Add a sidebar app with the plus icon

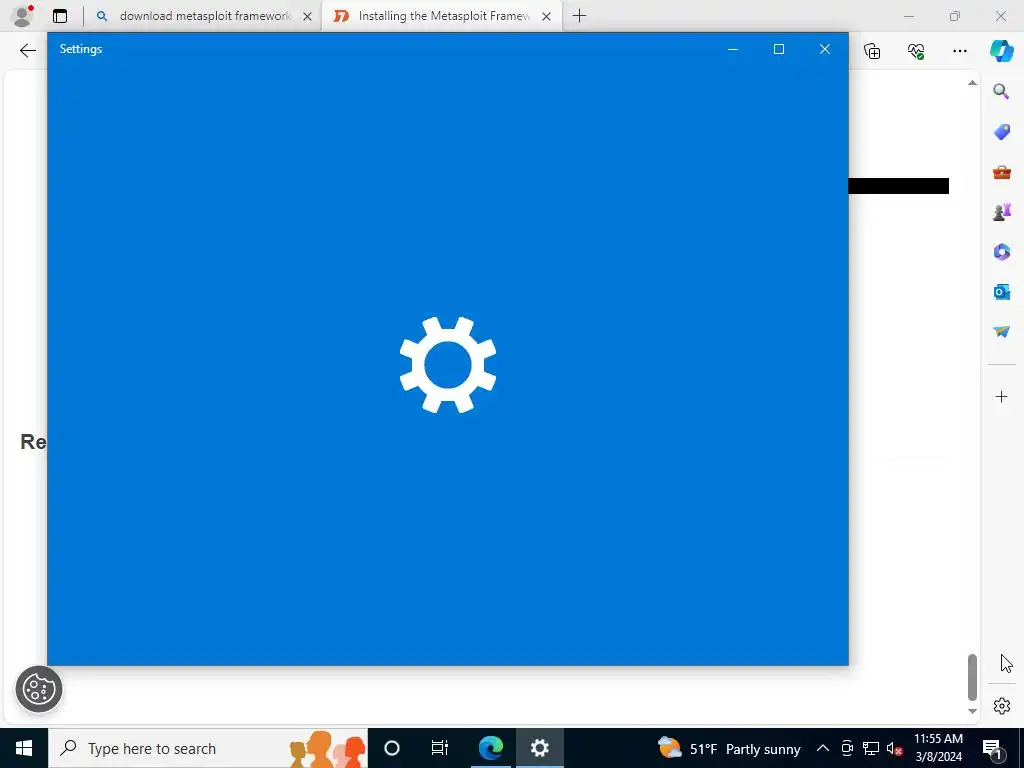coord(1001,396)
